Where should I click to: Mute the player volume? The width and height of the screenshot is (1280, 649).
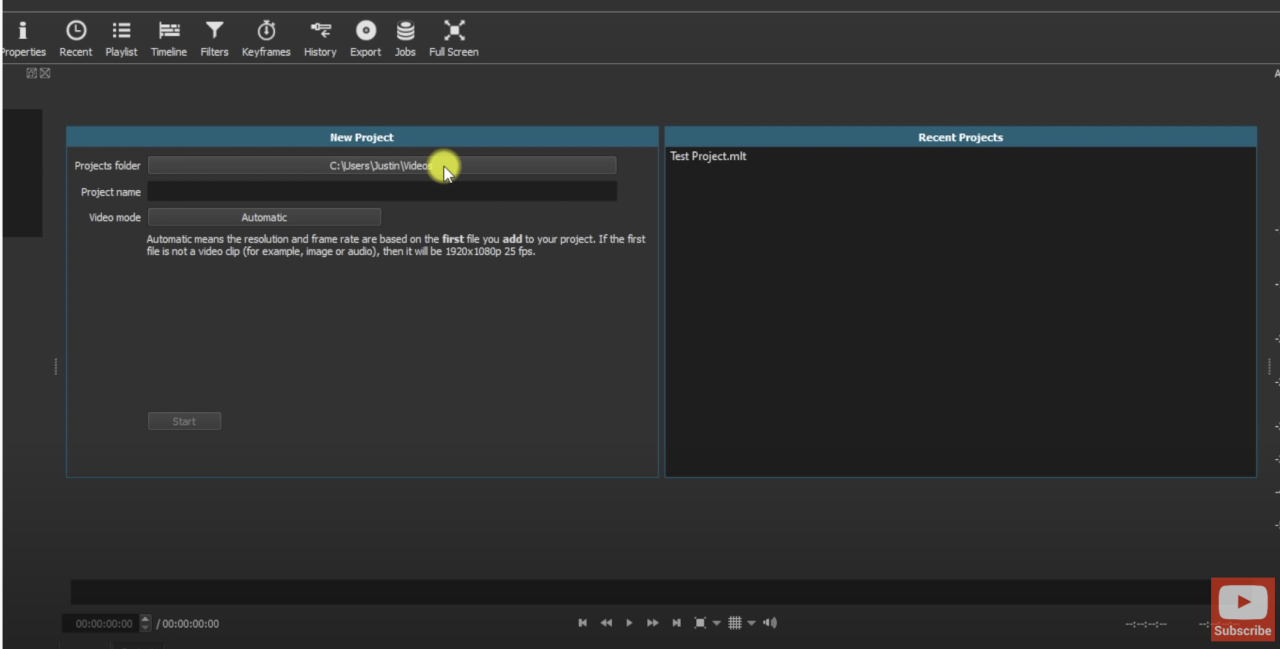(x=770, y=622)
